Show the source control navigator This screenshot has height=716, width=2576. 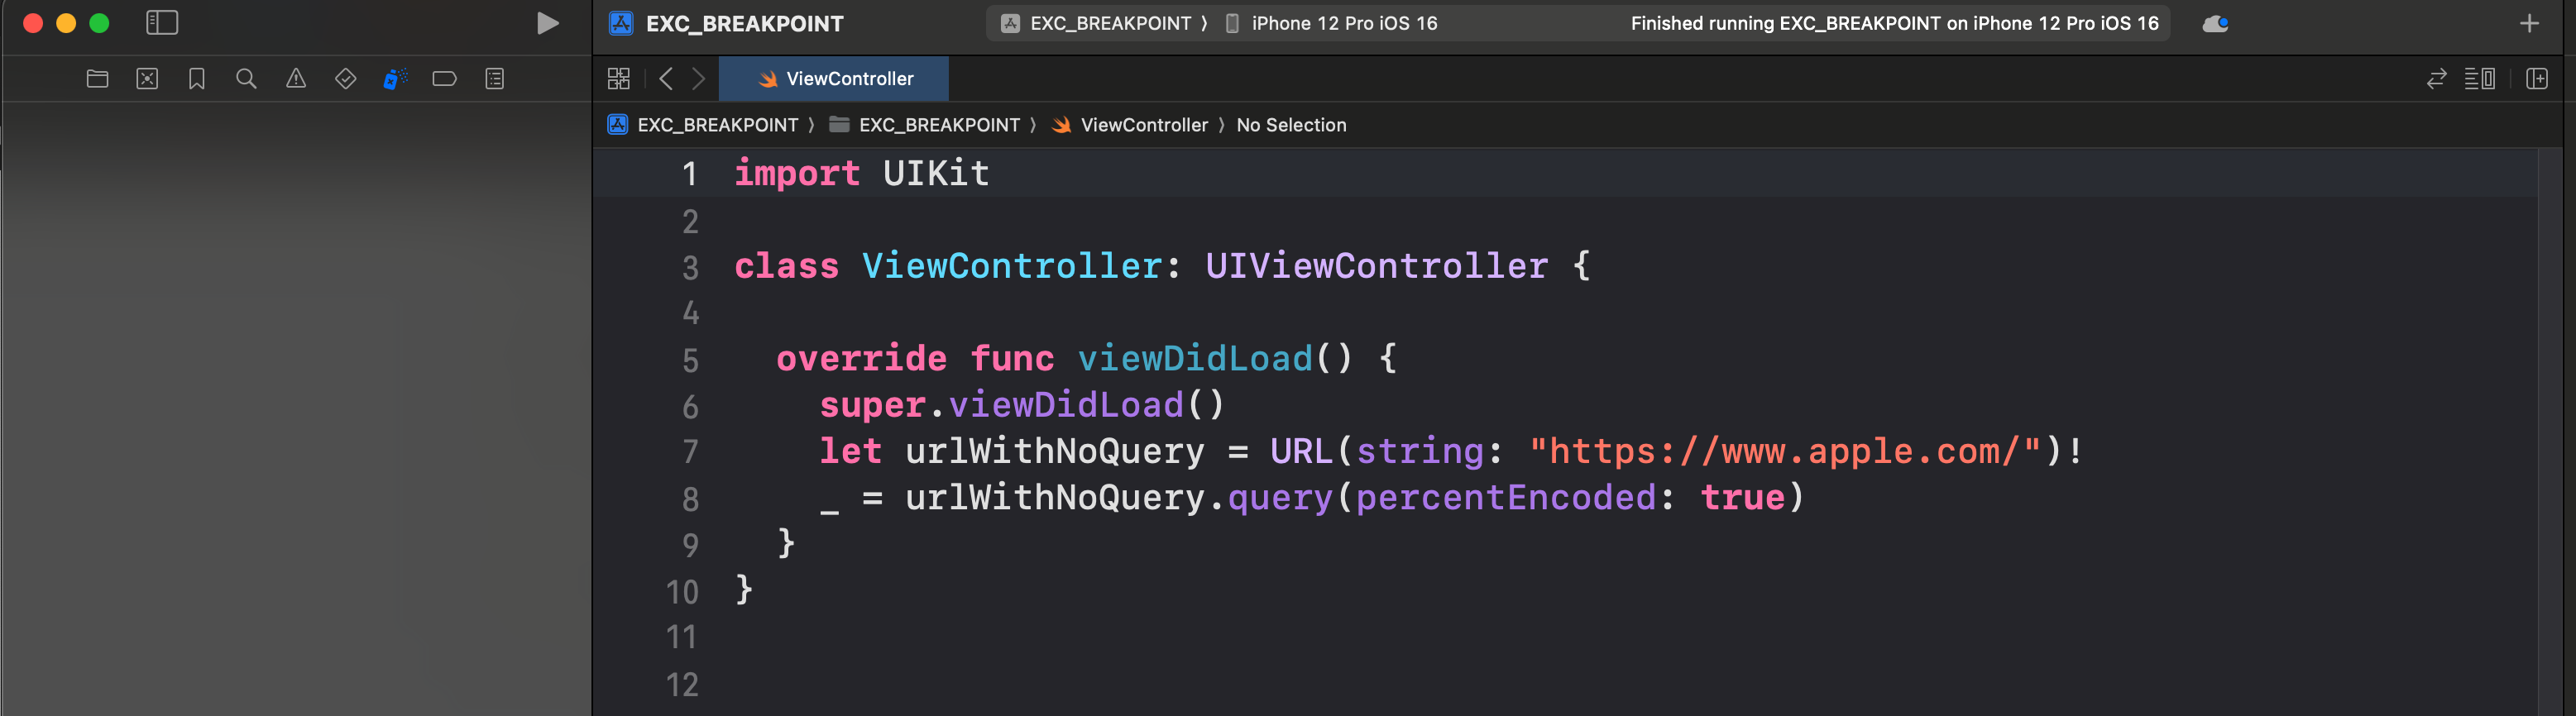(x=147, y=79)
